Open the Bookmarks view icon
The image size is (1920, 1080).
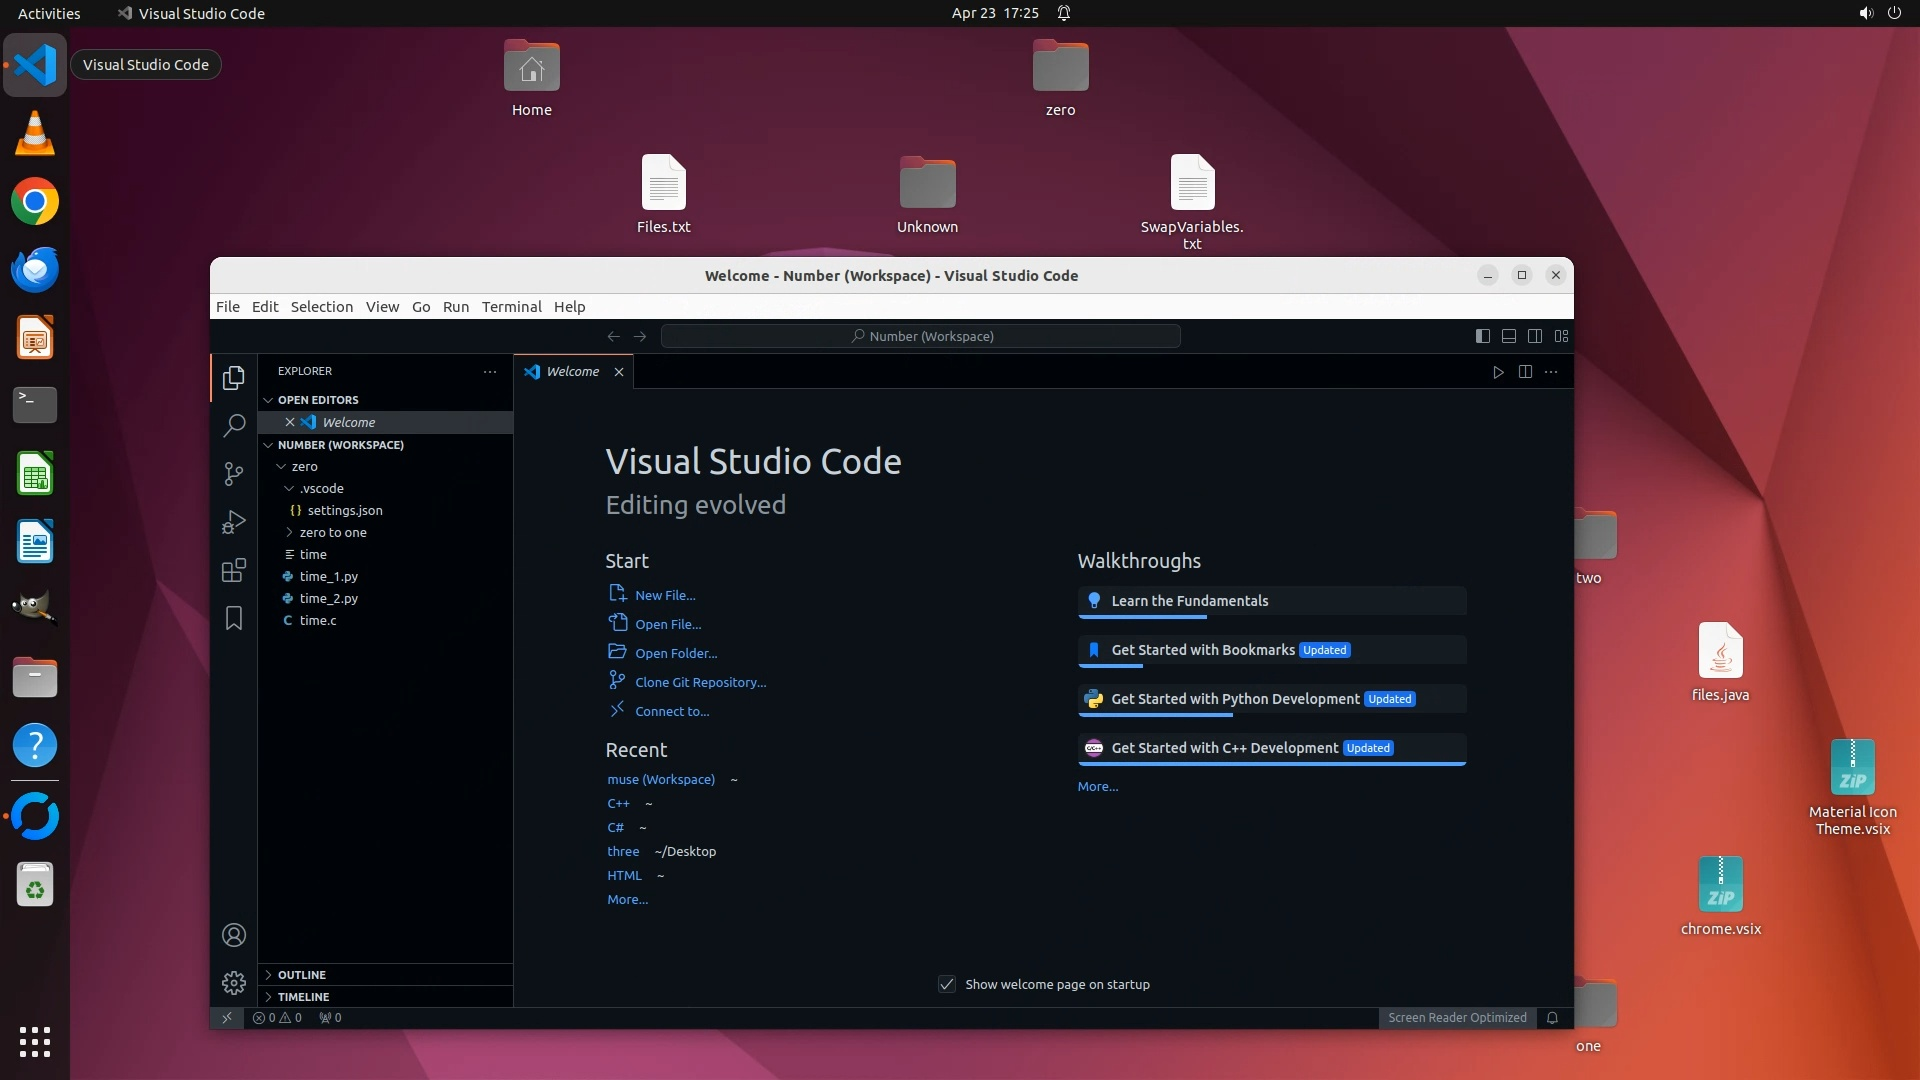click(x=233, y=618)
